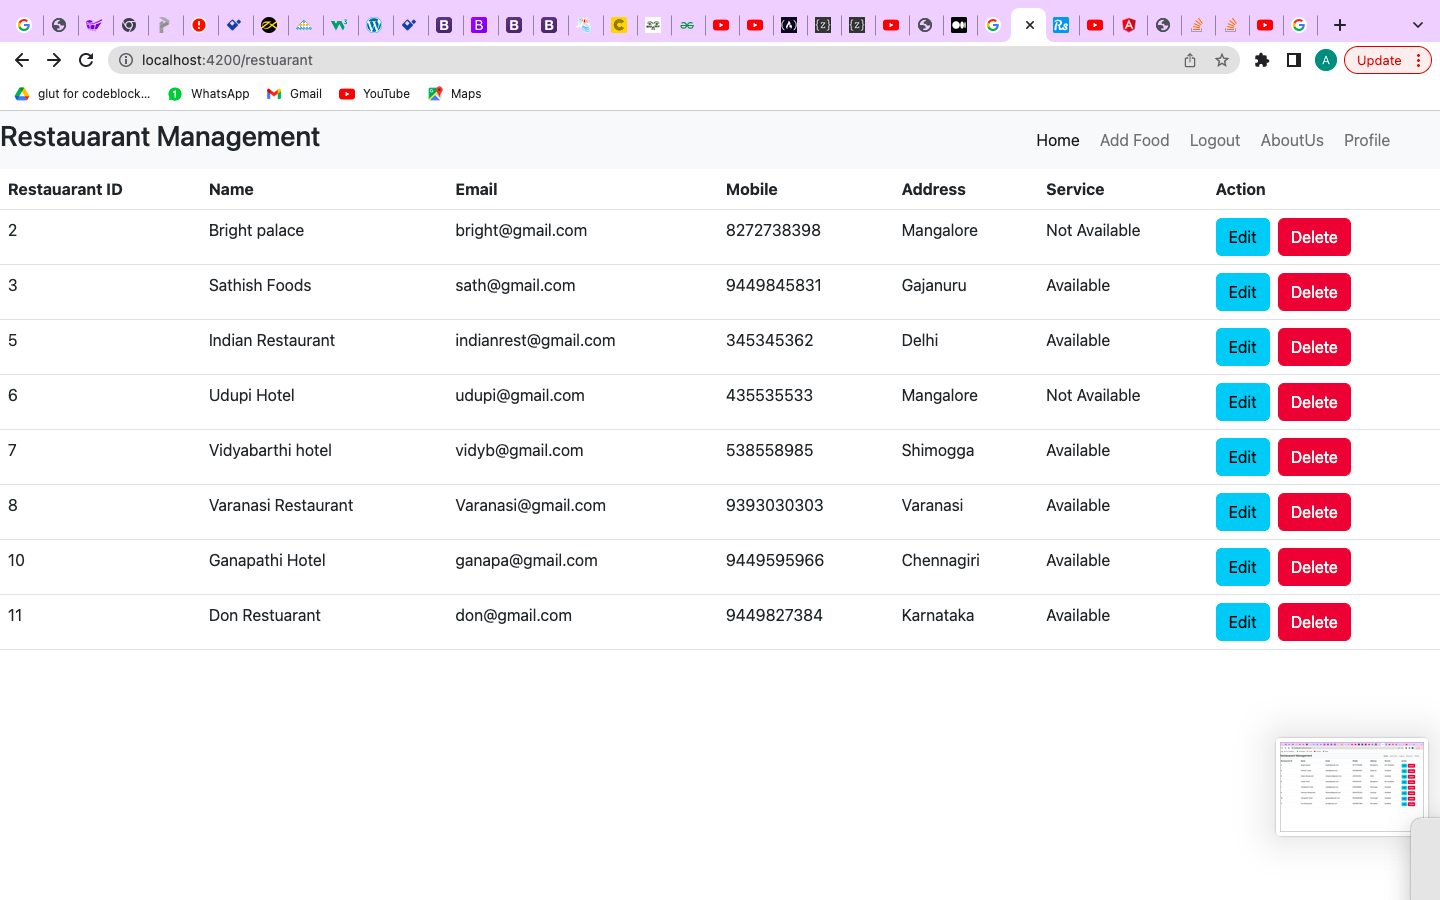Open Gmail from the bookmarks bar
The image size is (1440, 900).
click(x=293, y=93)
